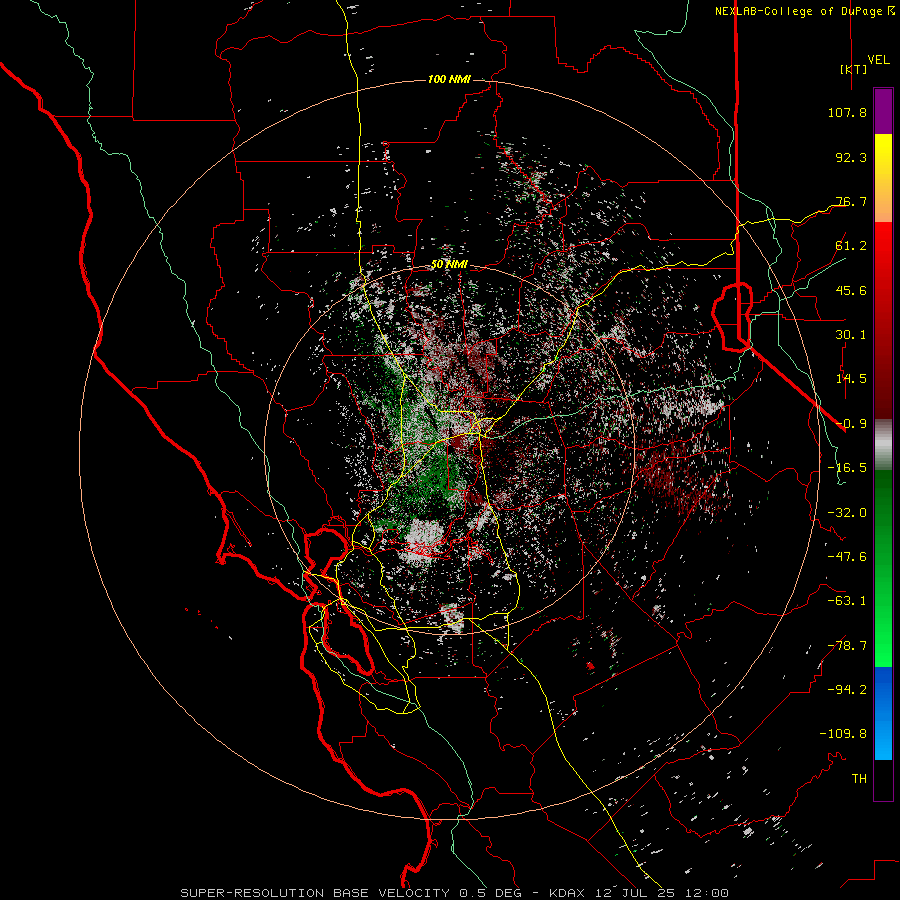Pick the dark TH segment of the scale
The image size is (900, 900).
click(x=883, y=780)
